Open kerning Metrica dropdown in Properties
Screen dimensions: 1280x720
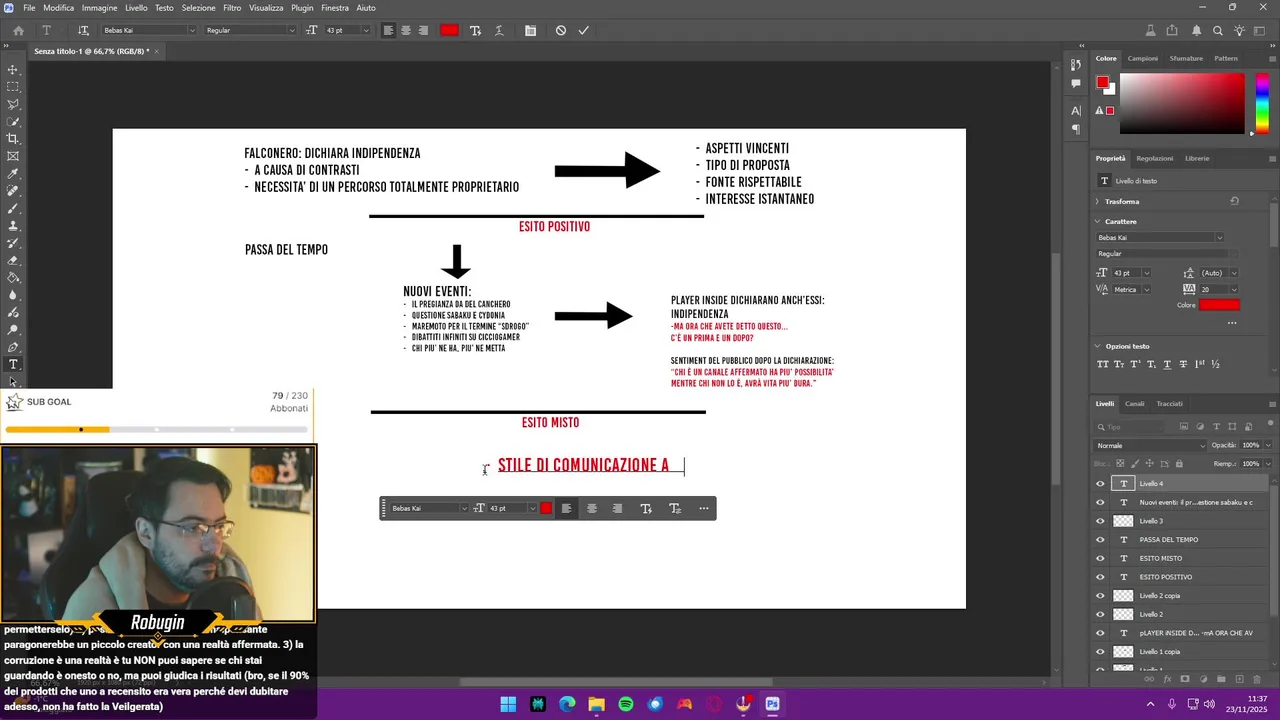coord(1146,289)
